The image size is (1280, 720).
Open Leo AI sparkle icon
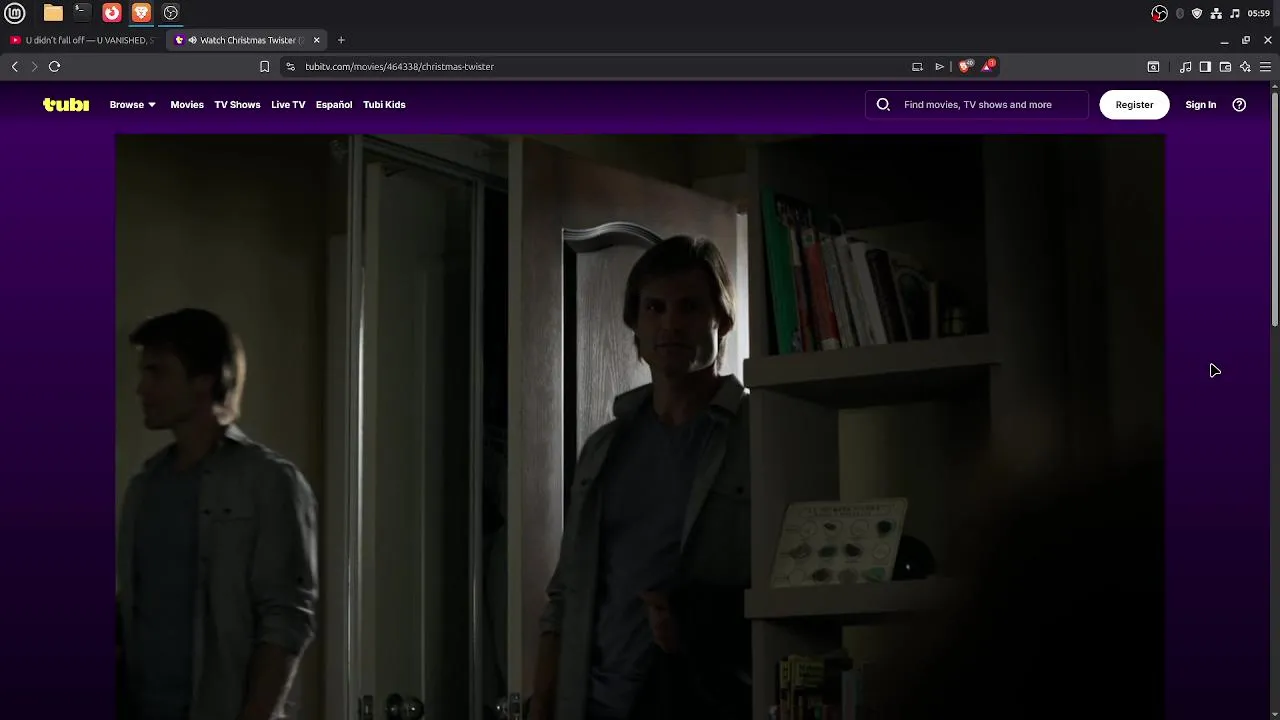1245,66
